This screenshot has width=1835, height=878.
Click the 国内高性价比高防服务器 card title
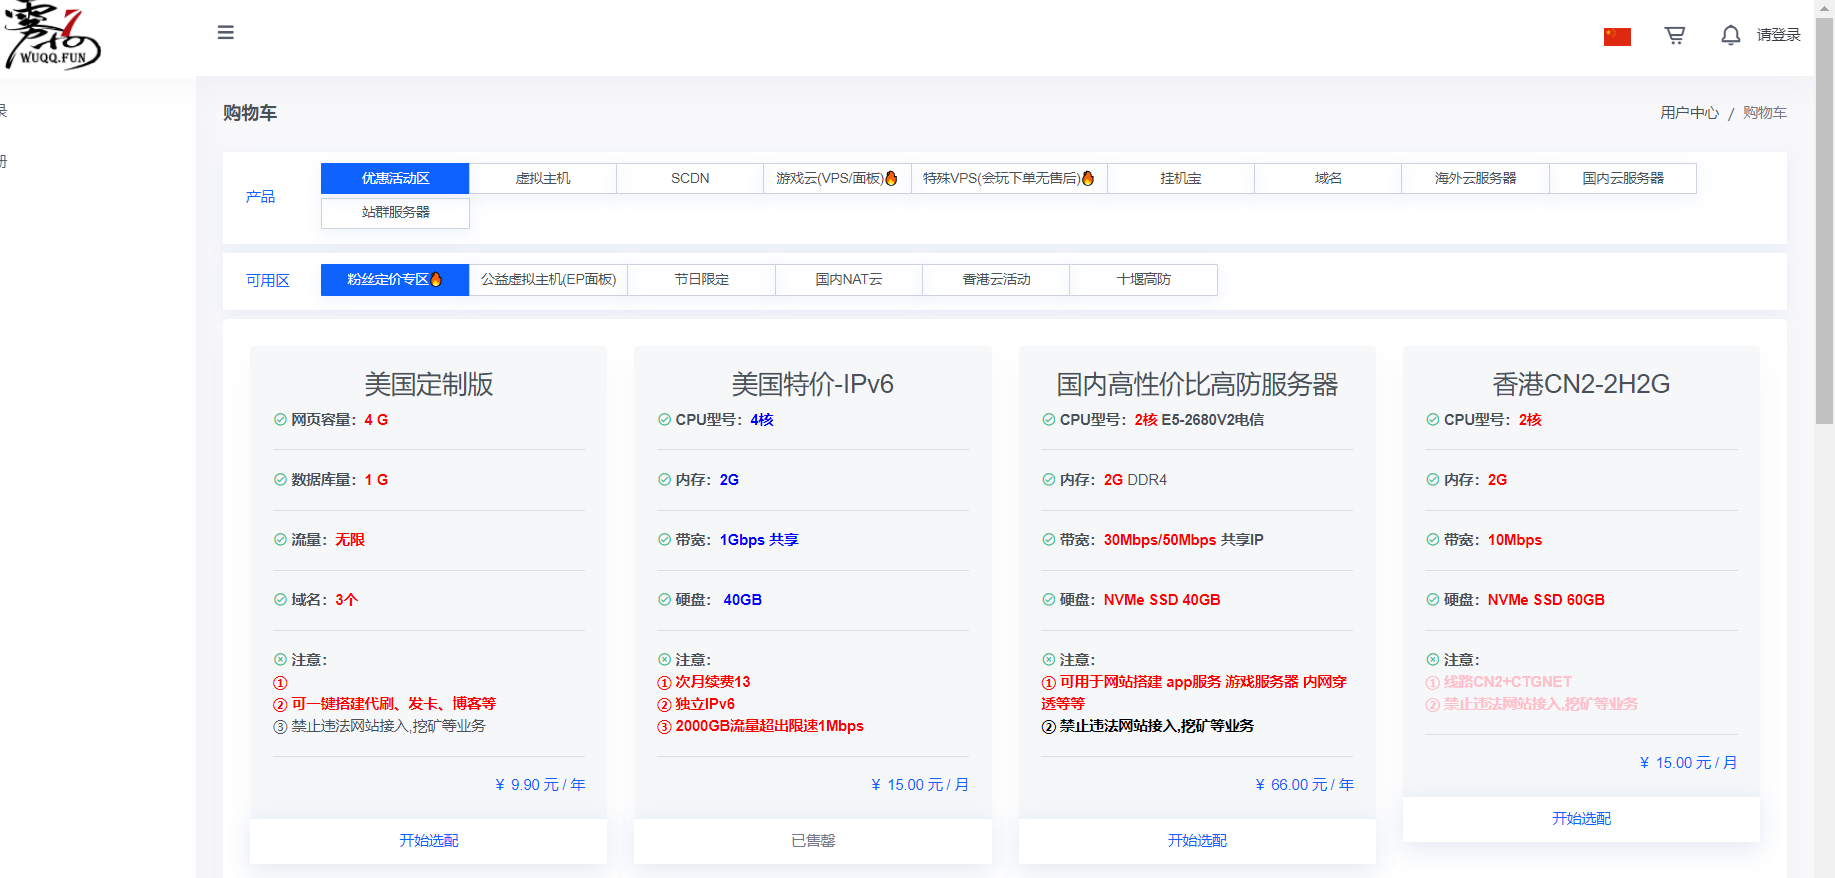click(1197, 384)
